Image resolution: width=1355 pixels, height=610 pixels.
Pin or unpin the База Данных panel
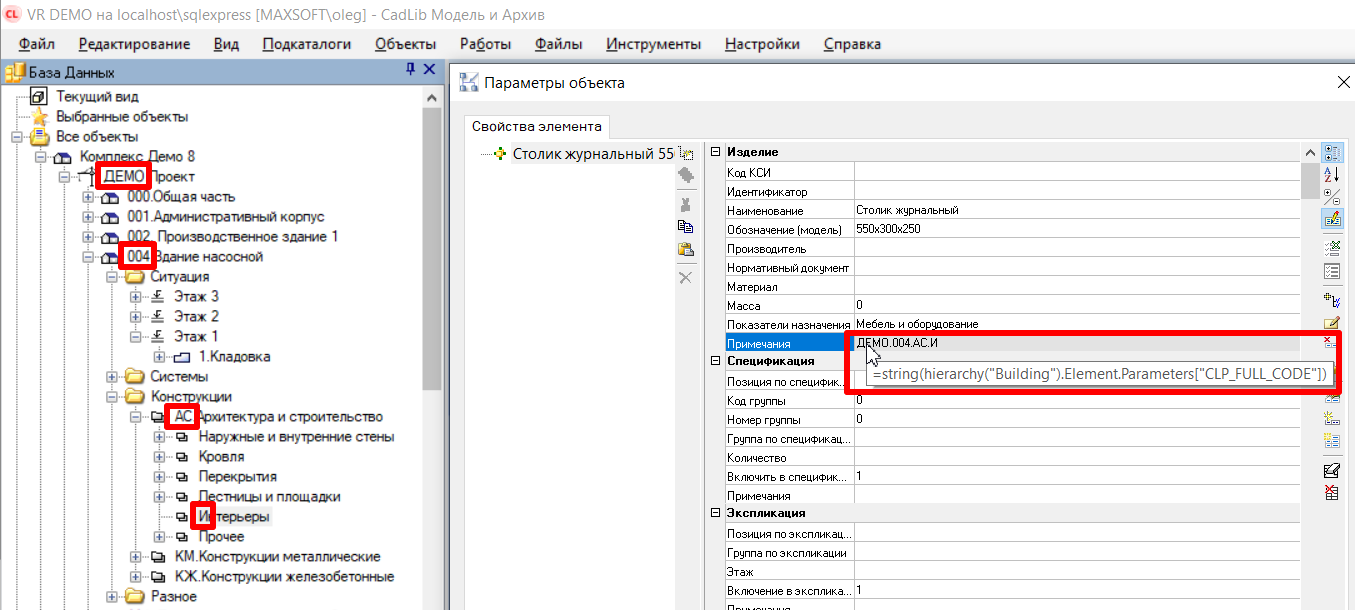pos(410,70)
